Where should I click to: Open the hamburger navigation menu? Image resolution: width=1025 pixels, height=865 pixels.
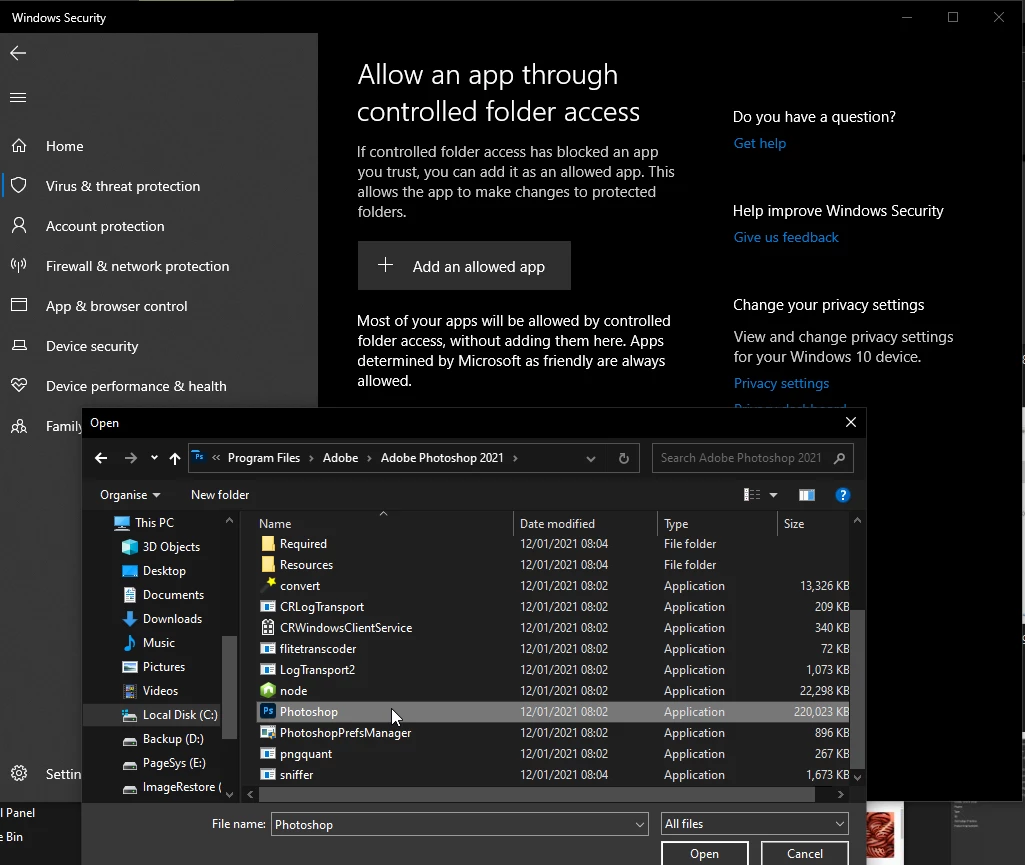click(x=18, y=97)
